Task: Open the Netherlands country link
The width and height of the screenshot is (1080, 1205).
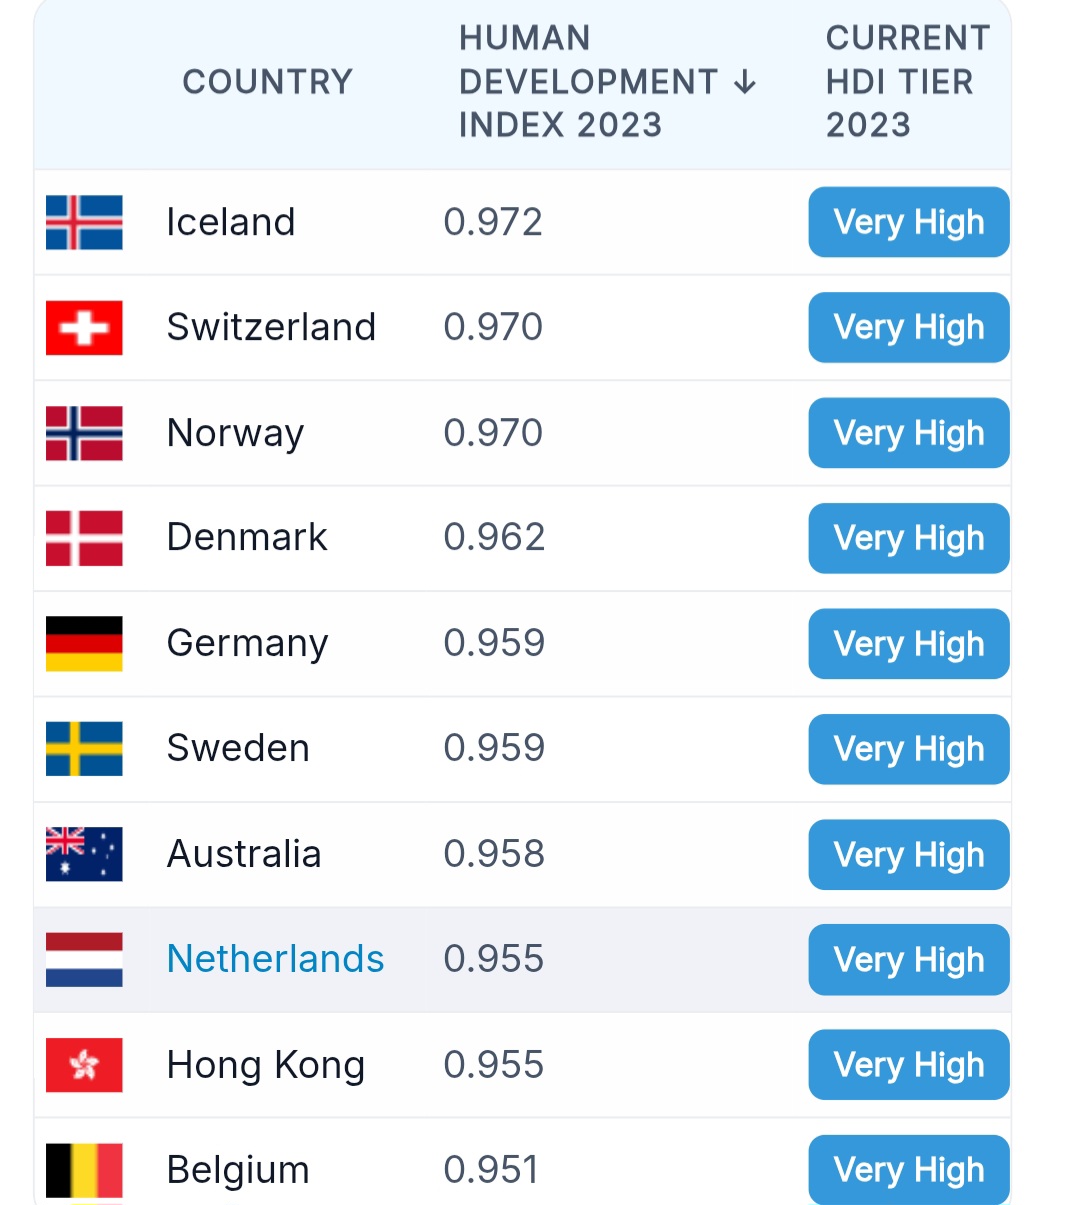Action: [x=275, y=959]
